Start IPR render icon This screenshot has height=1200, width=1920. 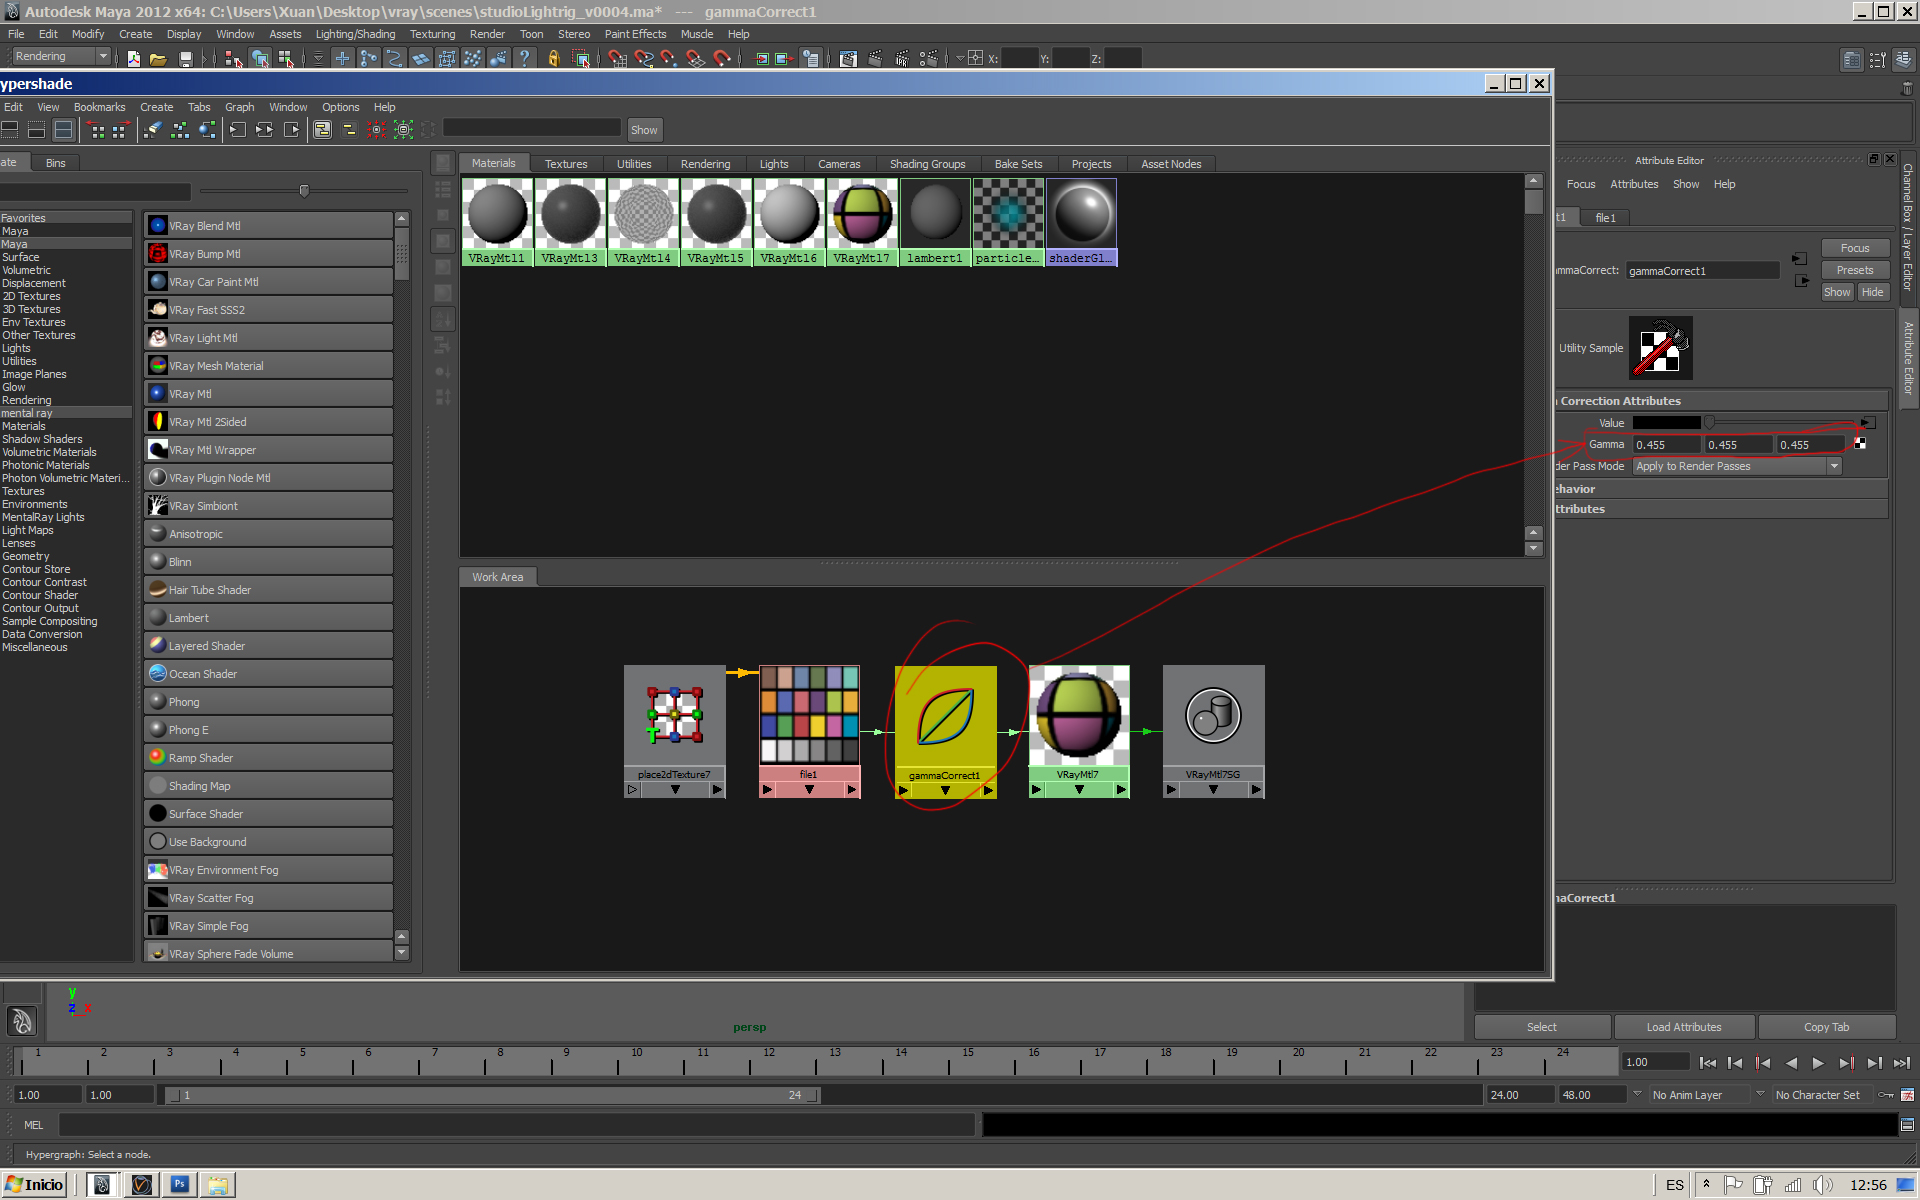click(x=902, y=59)
